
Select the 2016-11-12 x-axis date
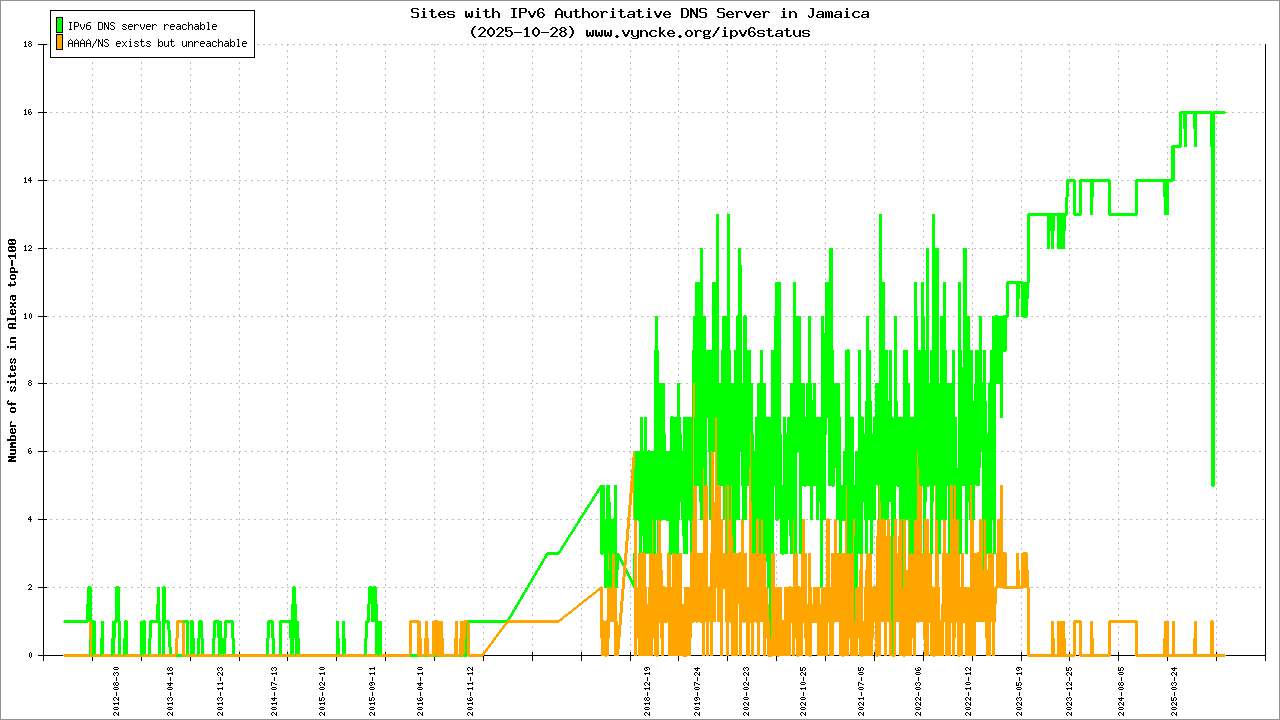[x=471, y=689]
